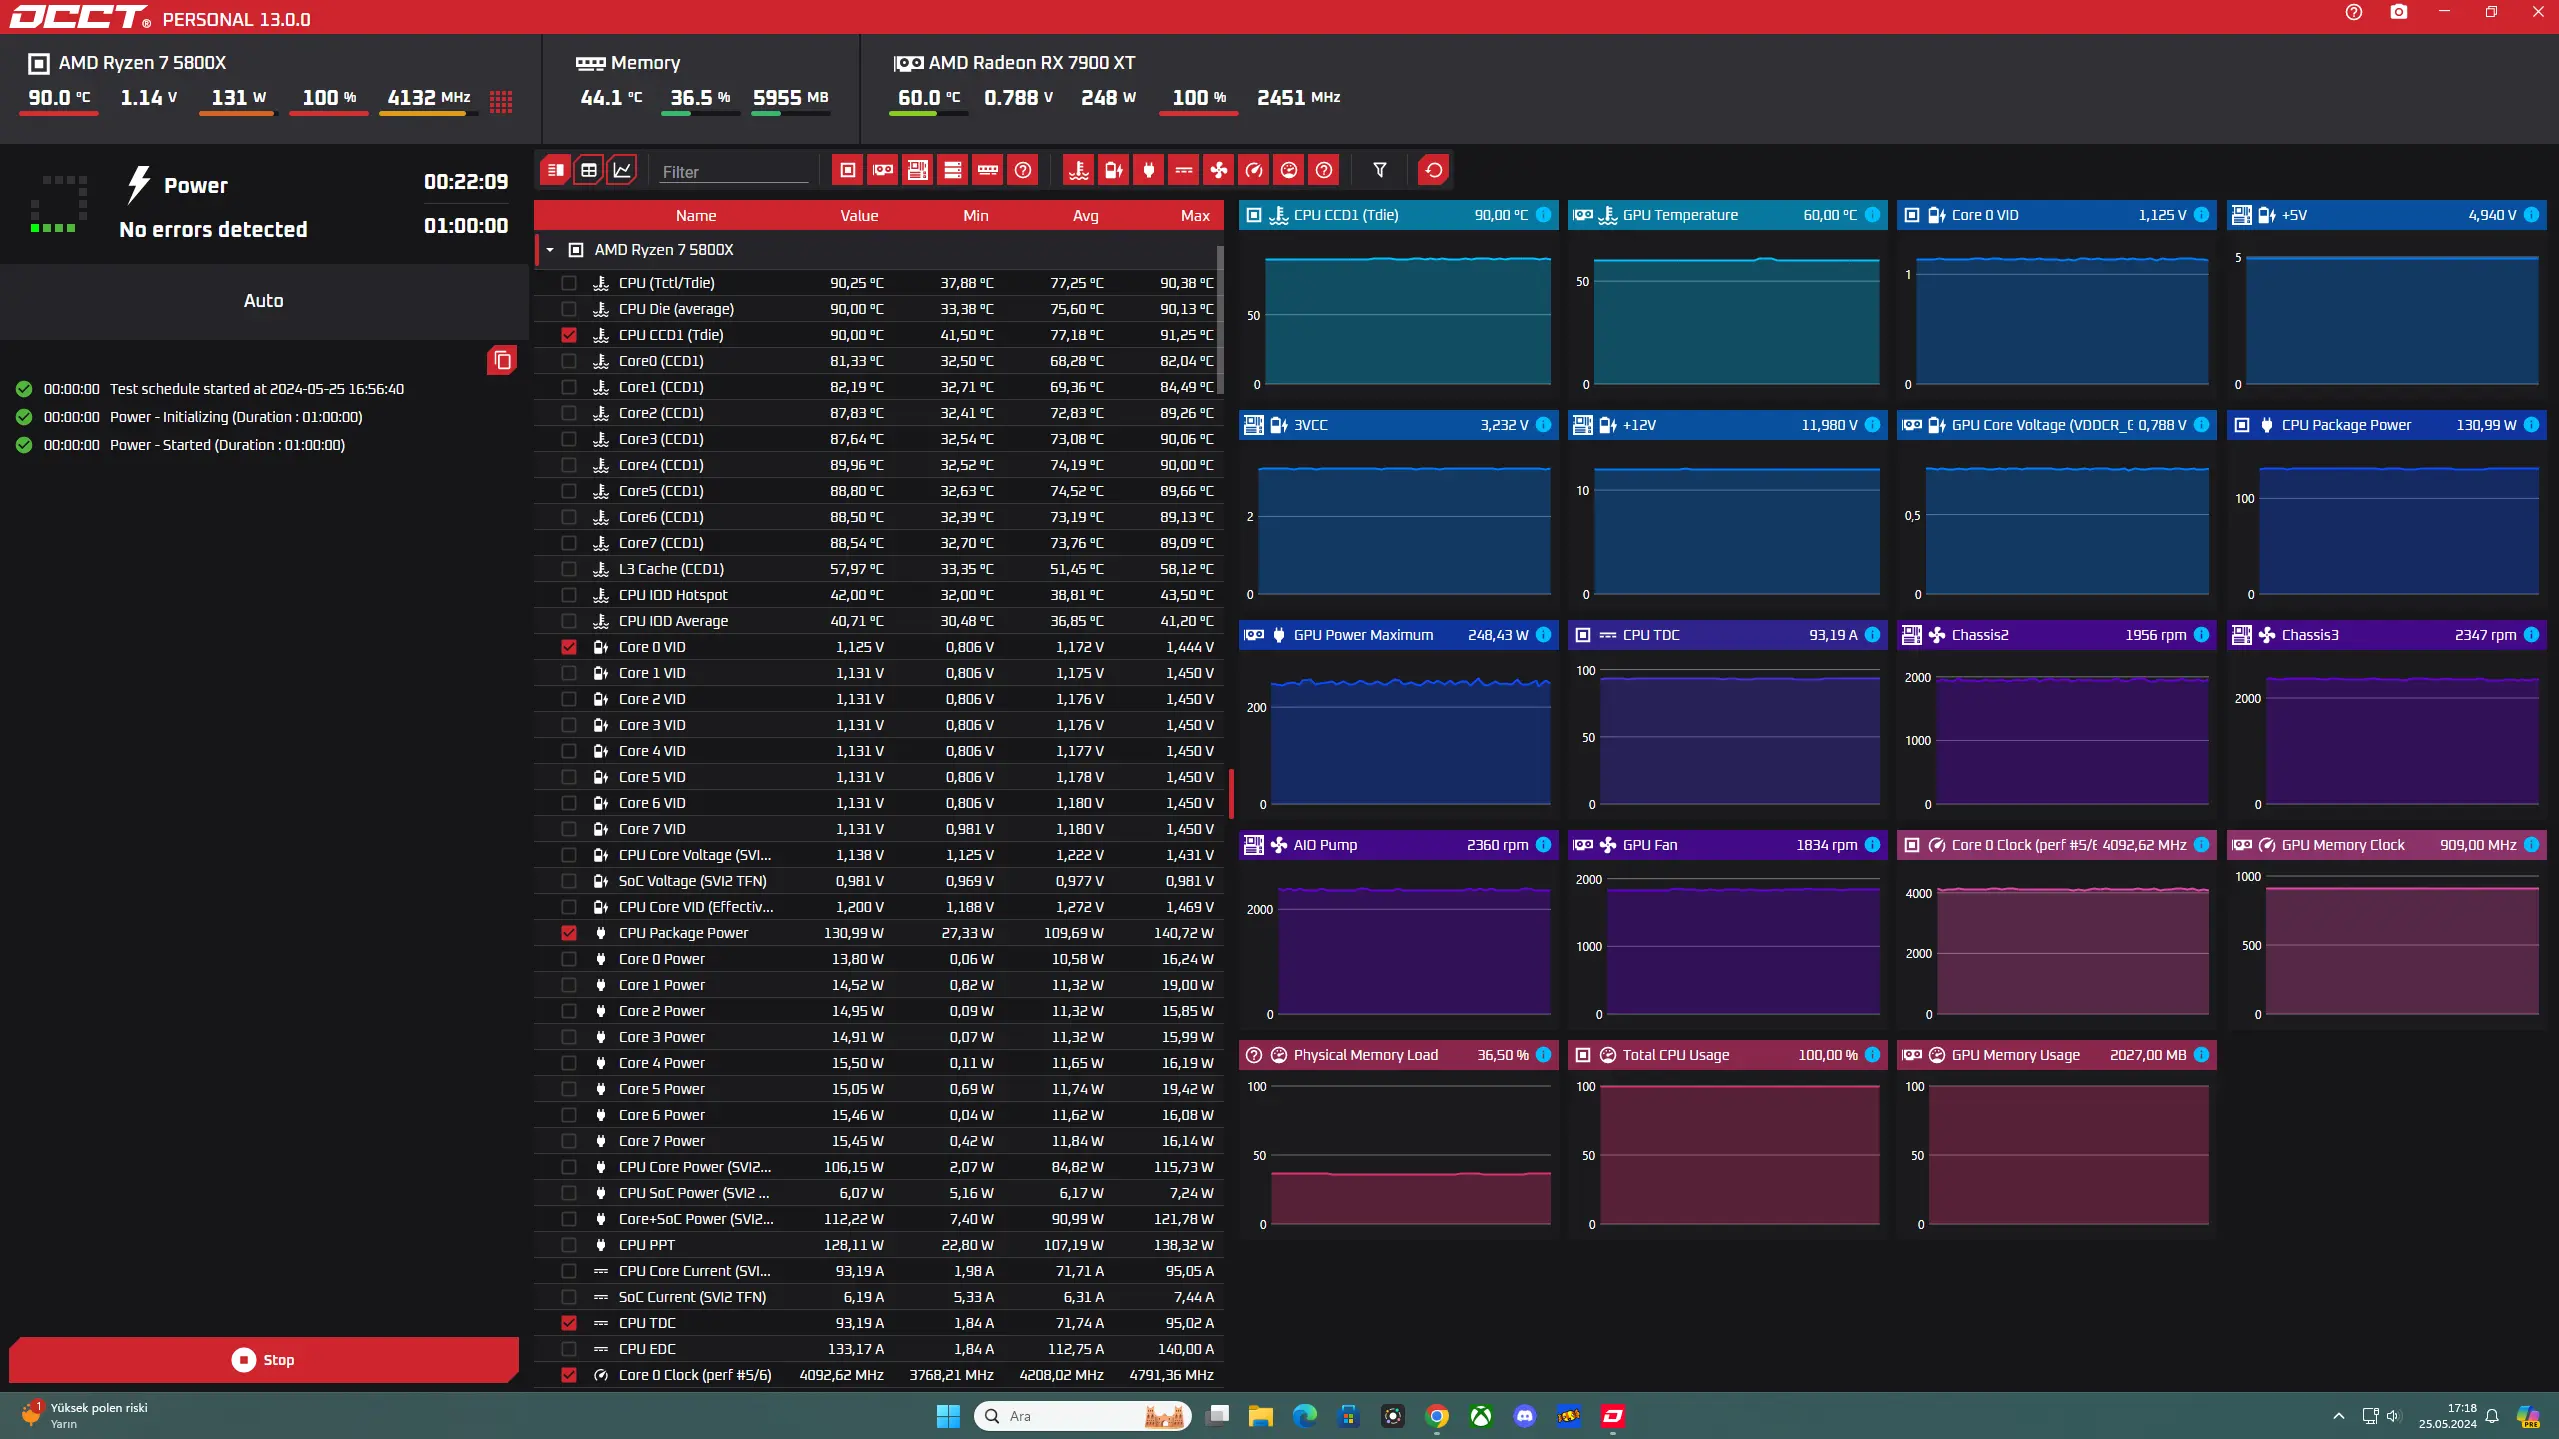Stop the running Power test

point(264,1360)
